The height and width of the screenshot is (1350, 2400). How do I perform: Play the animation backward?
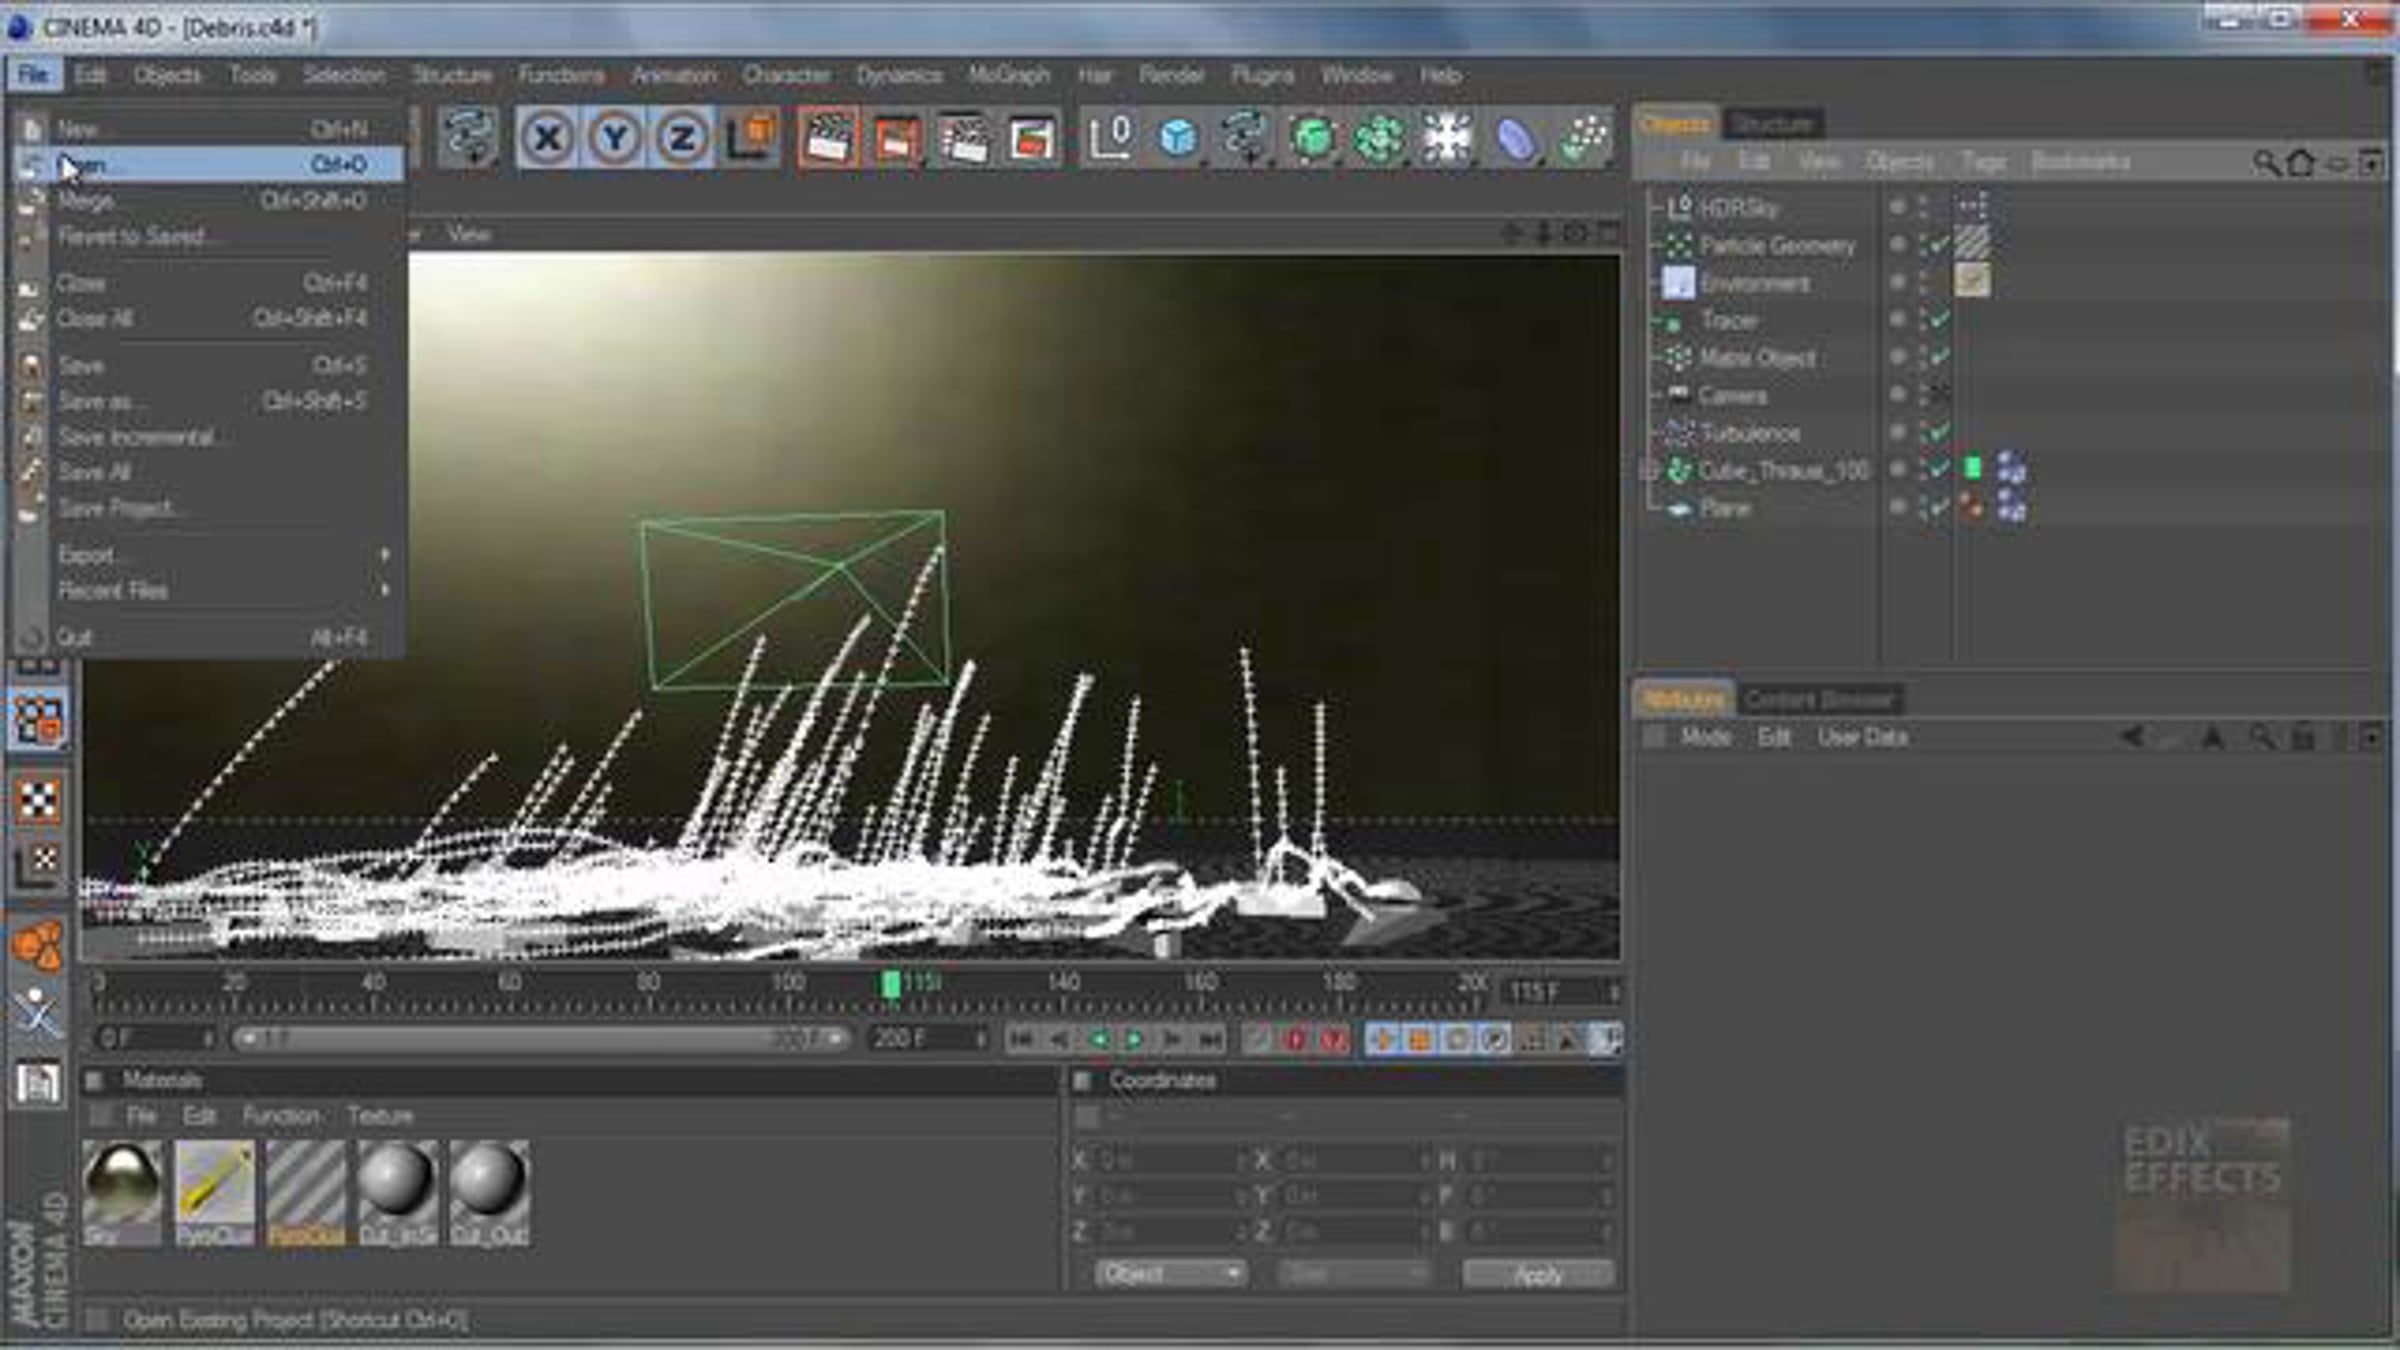tap(1098, 1040)
